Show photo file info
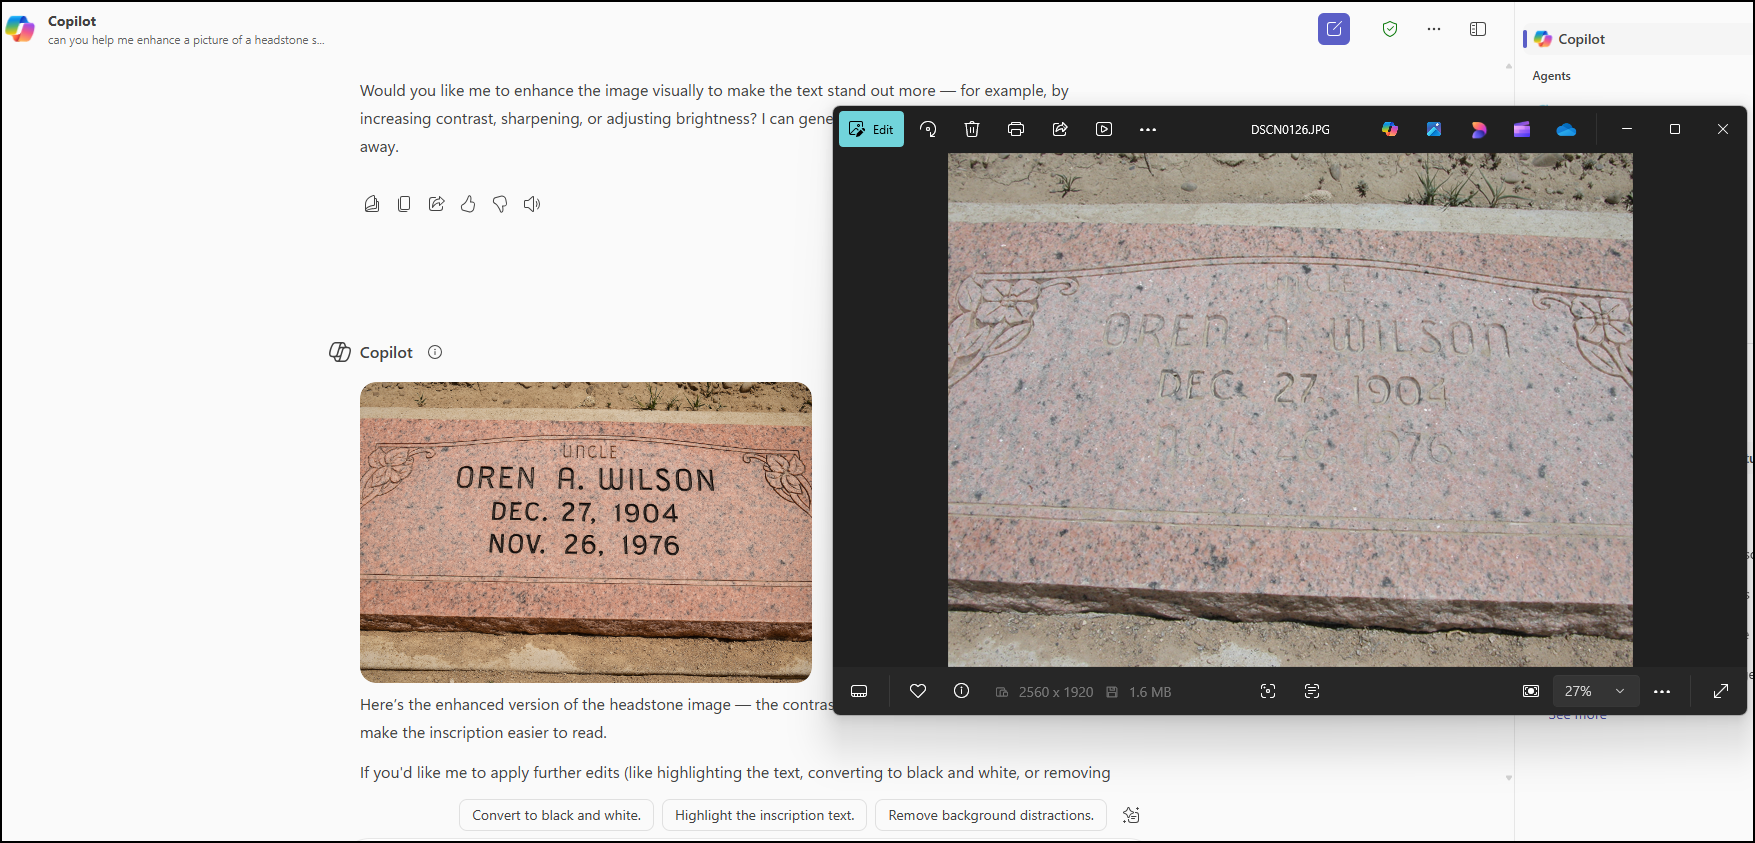Image resolution: width=1755 pixels, height=843 pixels. [962, 691]
